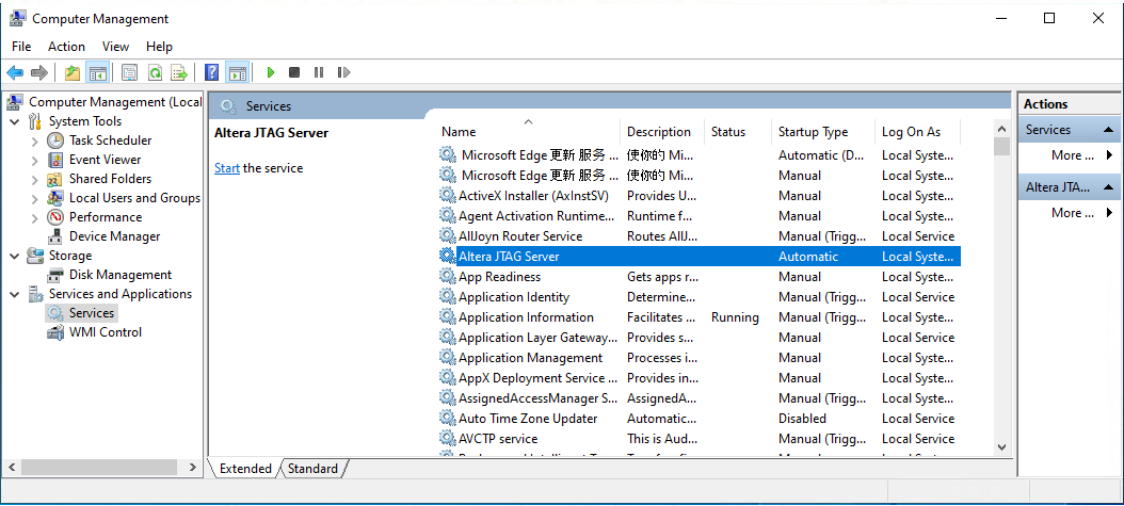The width and height of the screenshot is (1124, 506).
Task: Select WMI Control in the tree
Action: pos(105,333)
